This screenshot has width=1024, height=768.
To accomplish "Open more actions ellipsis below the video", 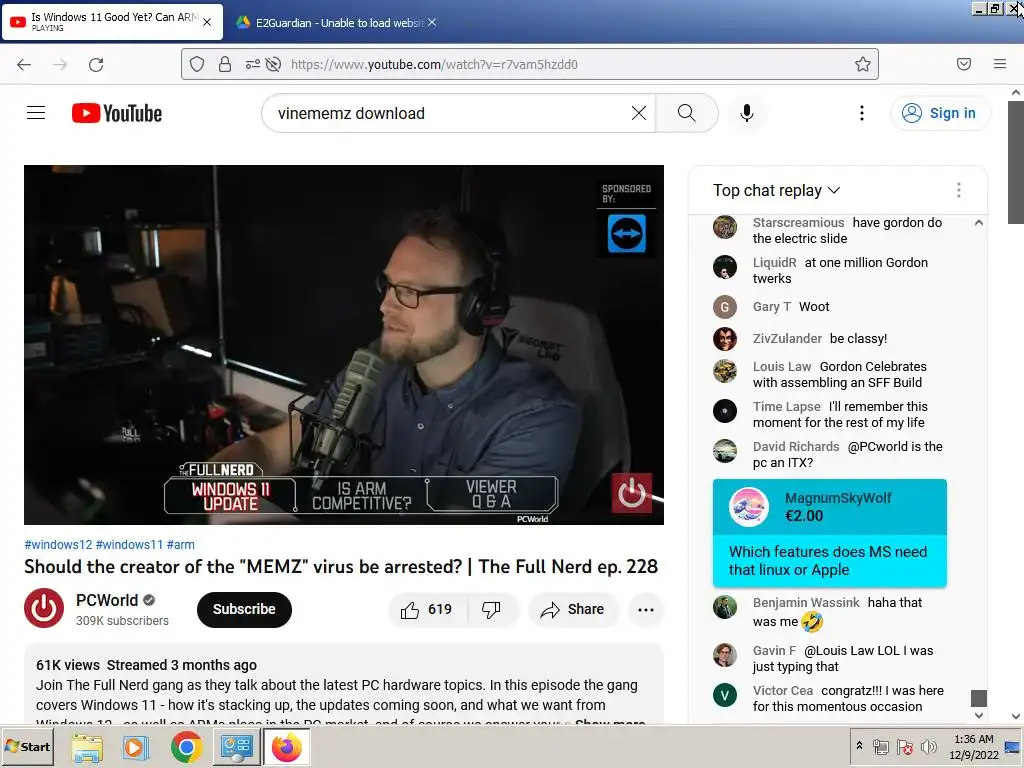I will click(646, 609).
